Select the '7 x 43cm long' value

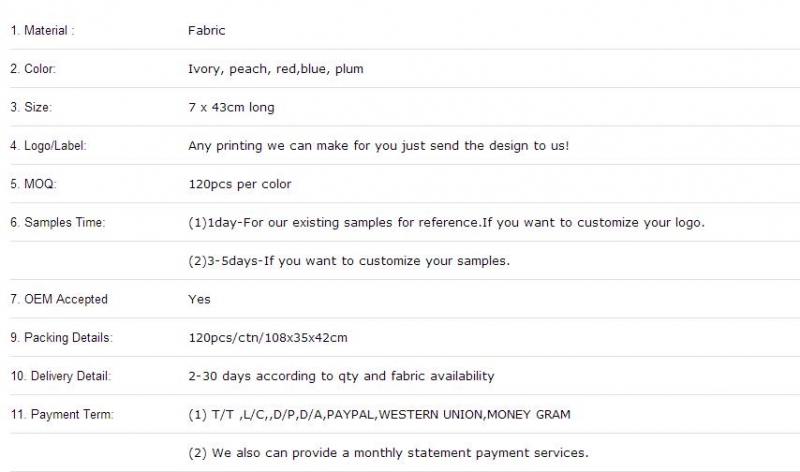click(231, 107)
